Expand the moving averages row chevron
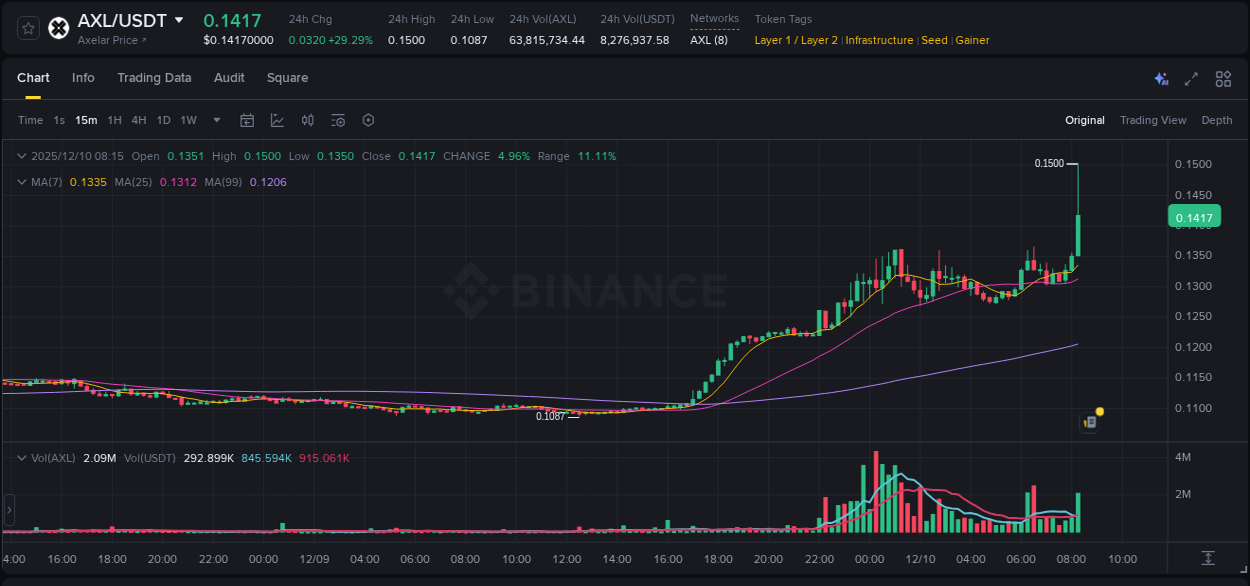The image size is (1250, 586). click(20, 182)
